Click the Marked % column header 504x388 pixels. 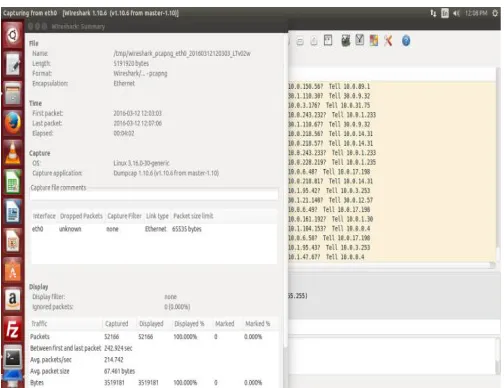click(x=257, y=324)
